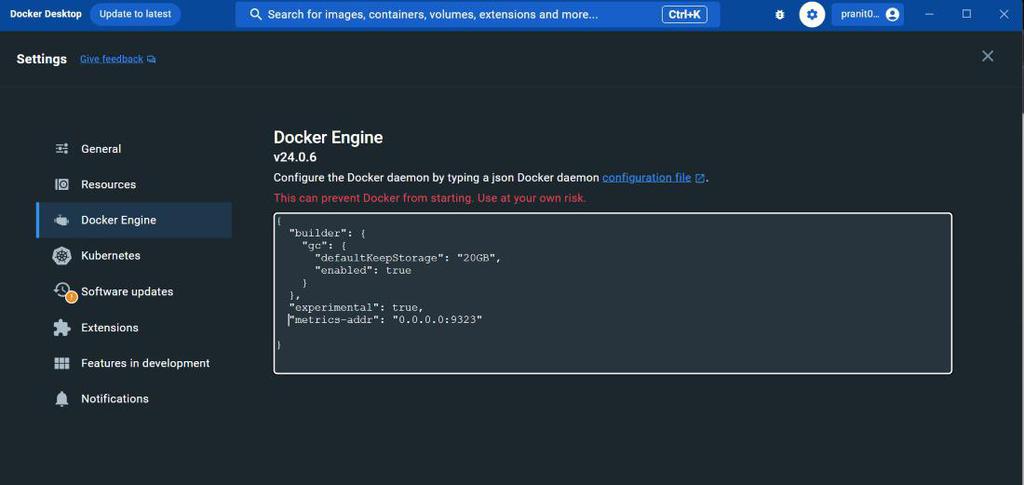Screen dimensions: 1024x485
Task: Click the Features in development grid icon
Action: click(62, 364)
